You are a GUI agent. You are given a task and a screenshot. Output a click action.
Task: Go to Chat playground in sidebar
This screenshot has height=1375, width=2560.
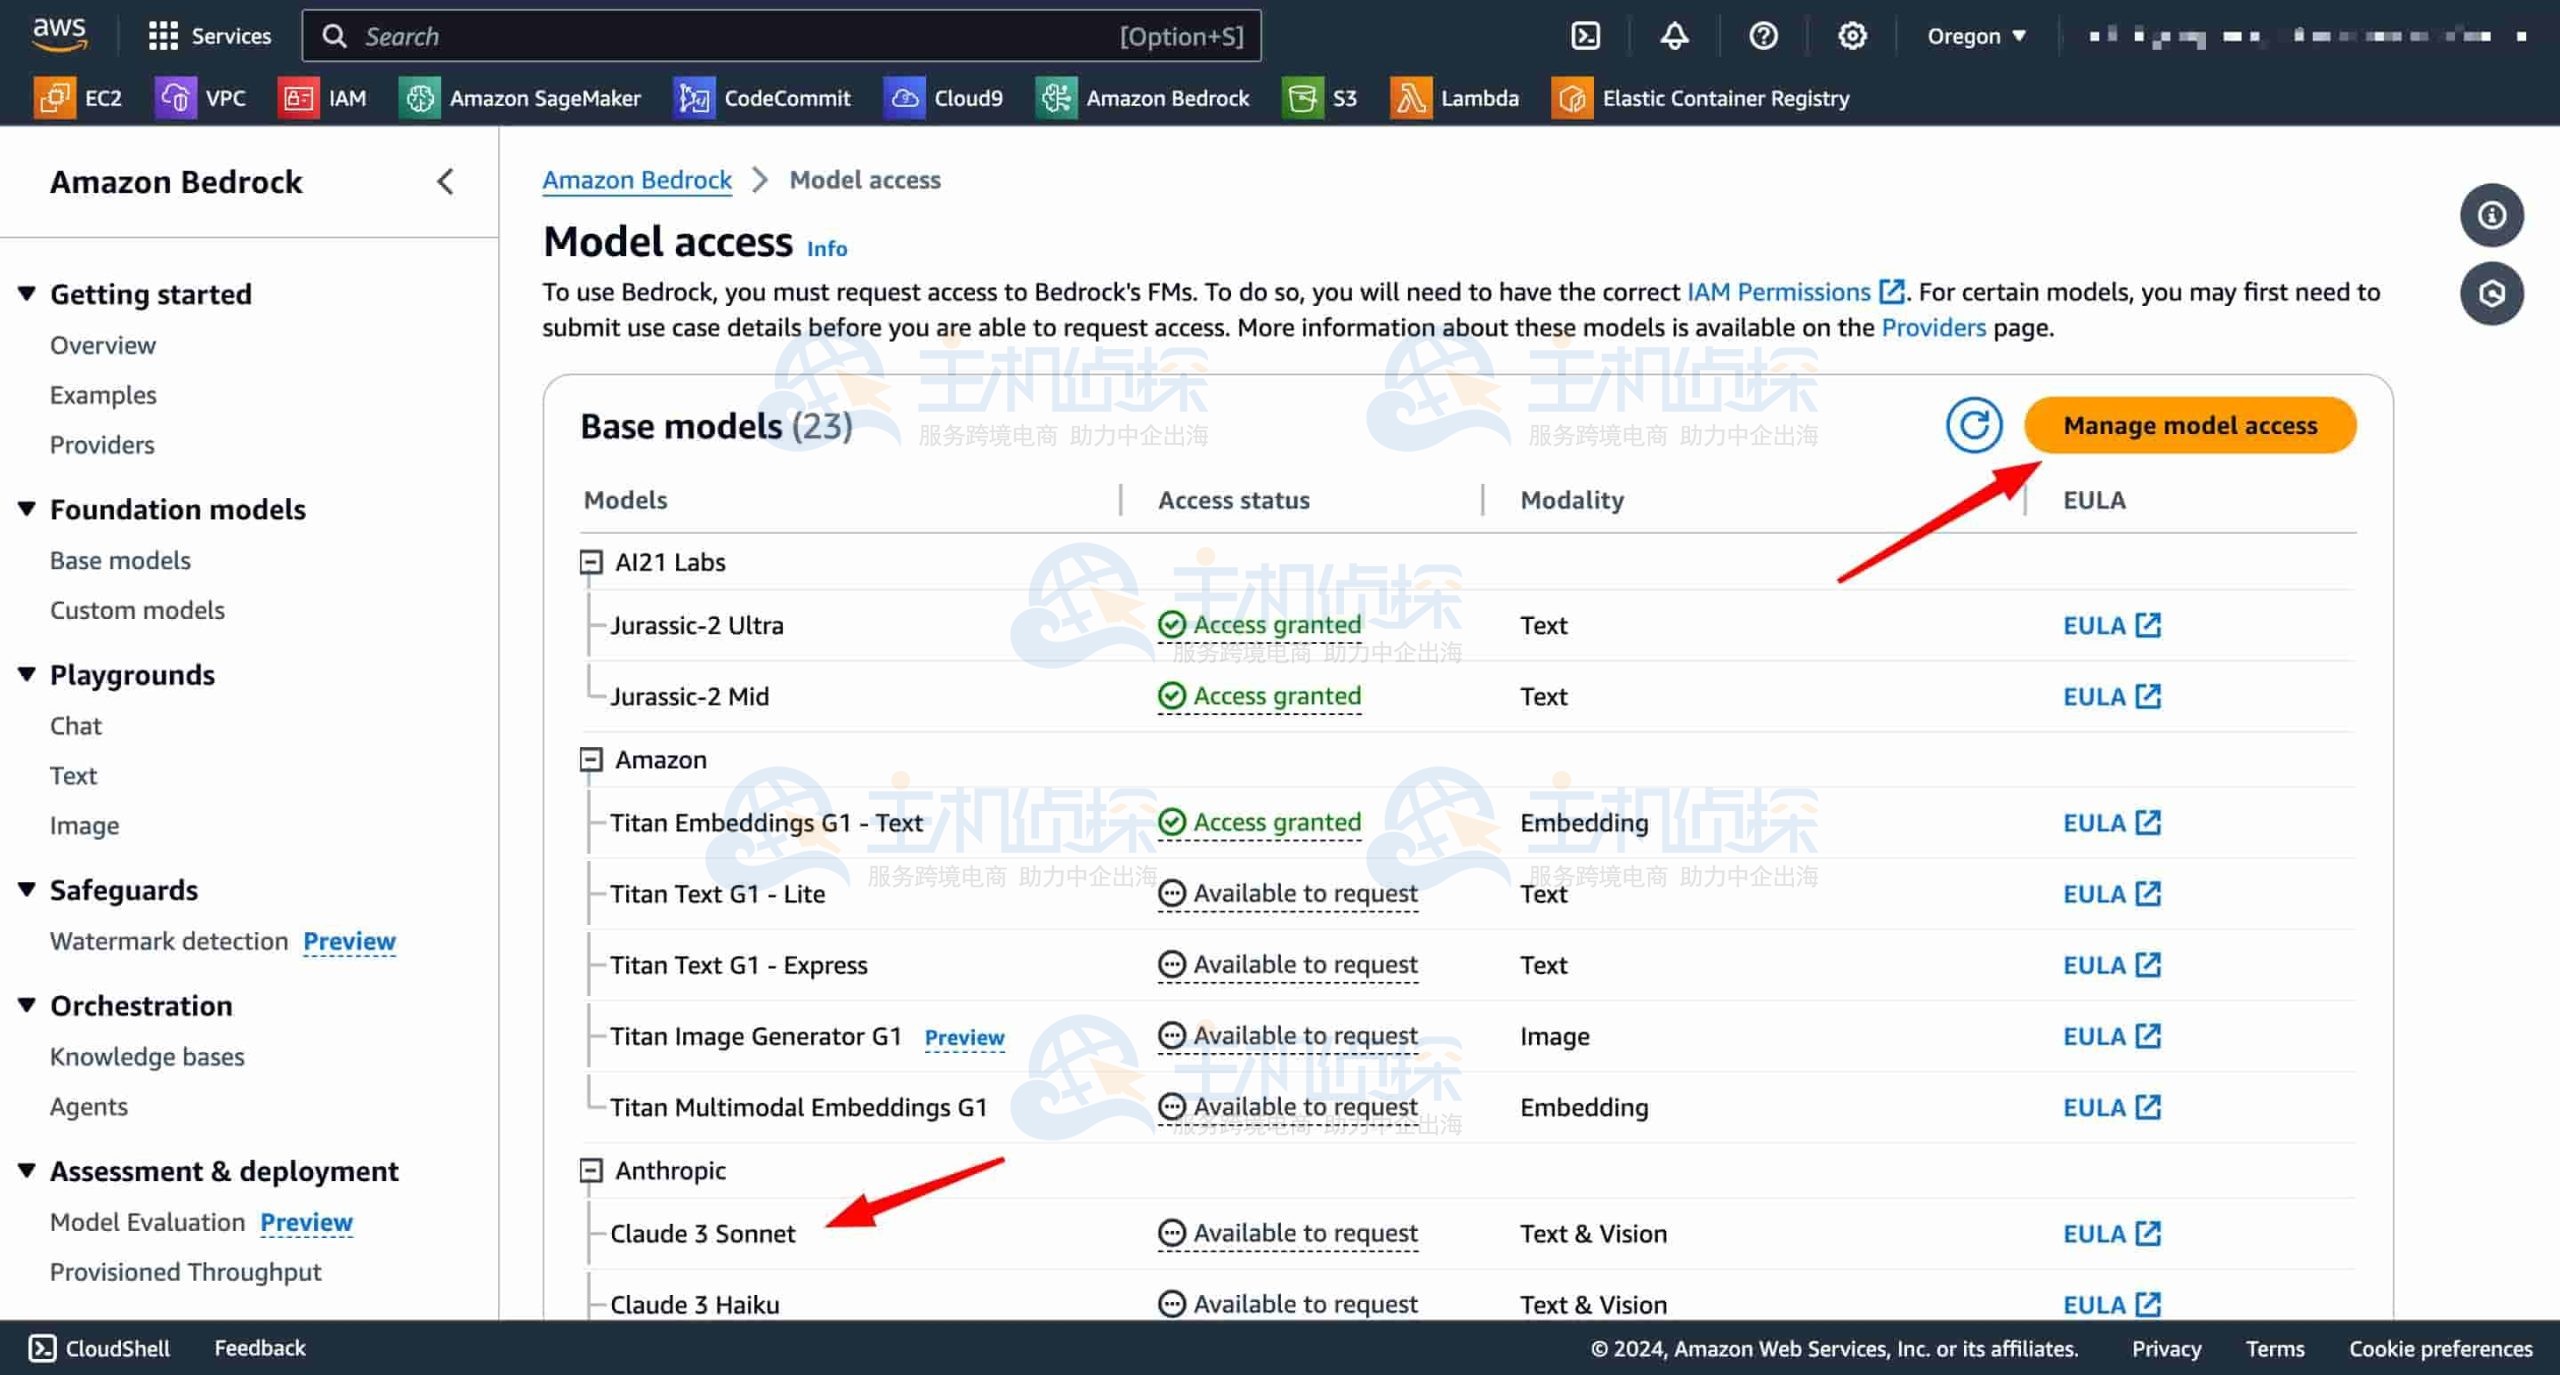[76, 726]
